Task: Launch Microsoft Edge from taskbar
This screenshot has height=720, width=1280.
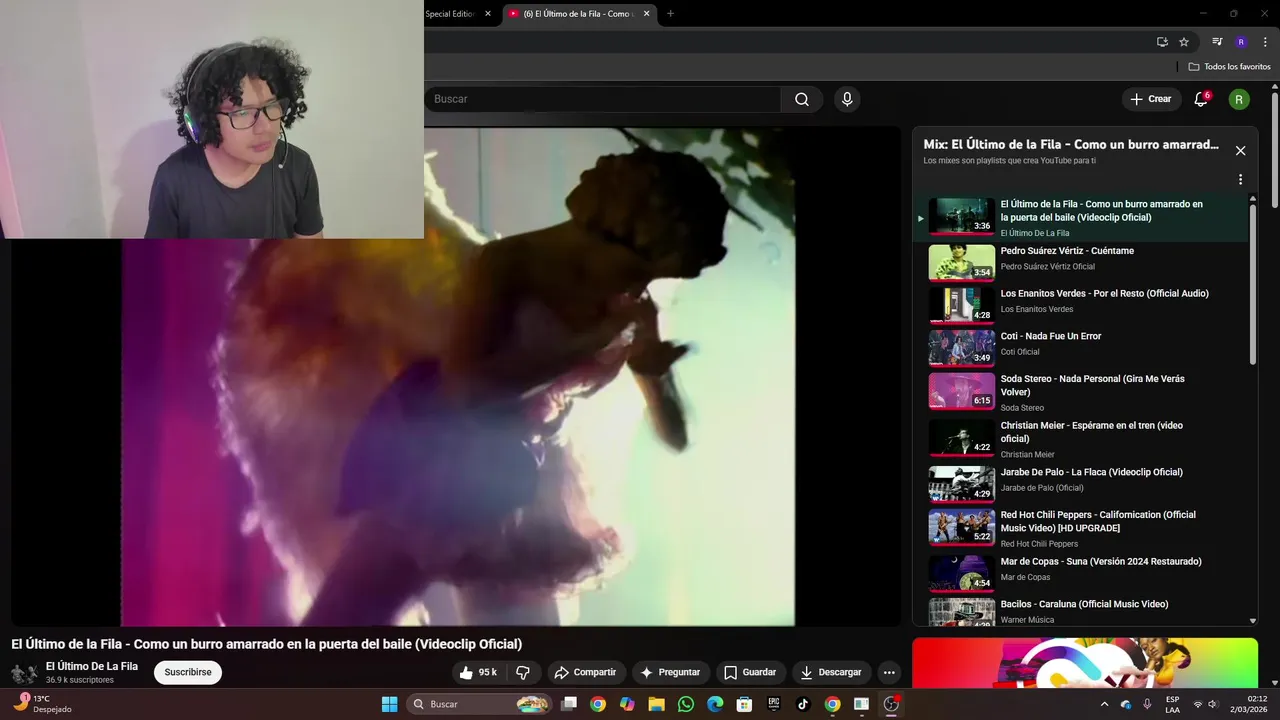Action: pos(715,704)
